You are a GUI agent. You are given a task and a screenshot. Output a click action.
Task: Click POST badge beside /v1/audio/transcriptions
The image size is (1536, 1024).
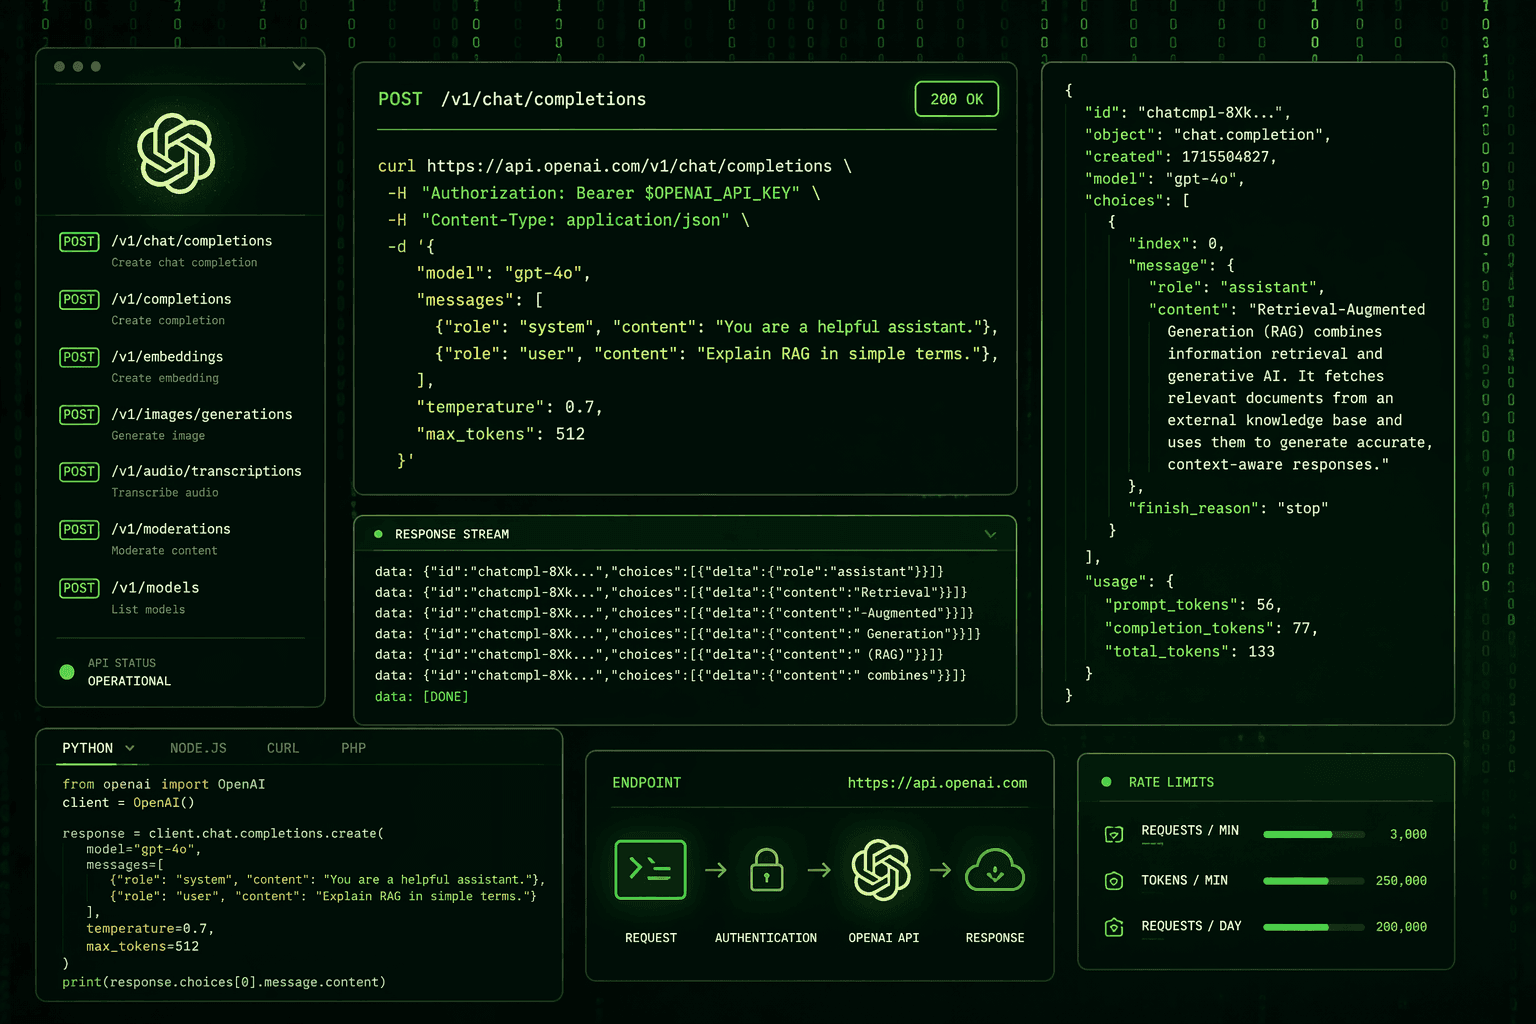[79, 471]
